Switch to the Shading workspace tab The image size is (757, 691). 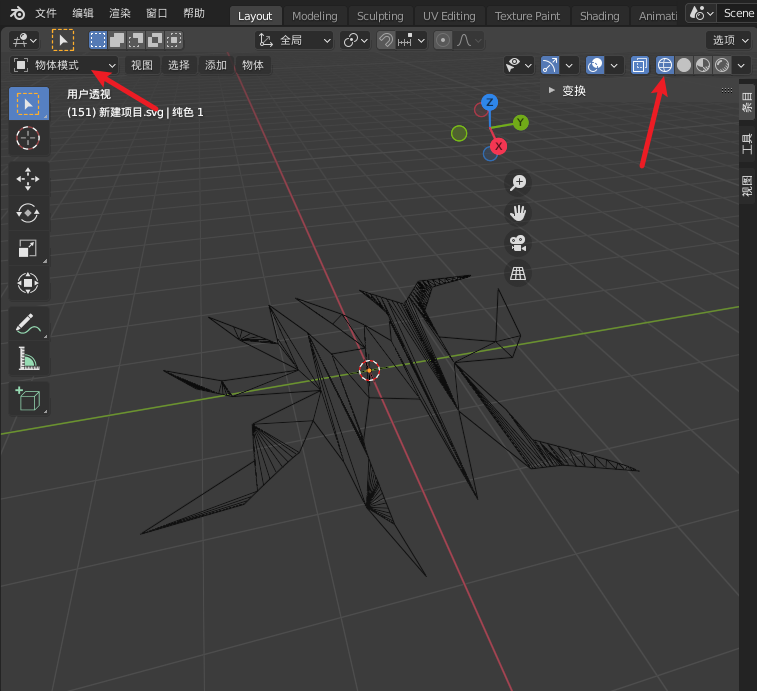[x=600, y=16]
